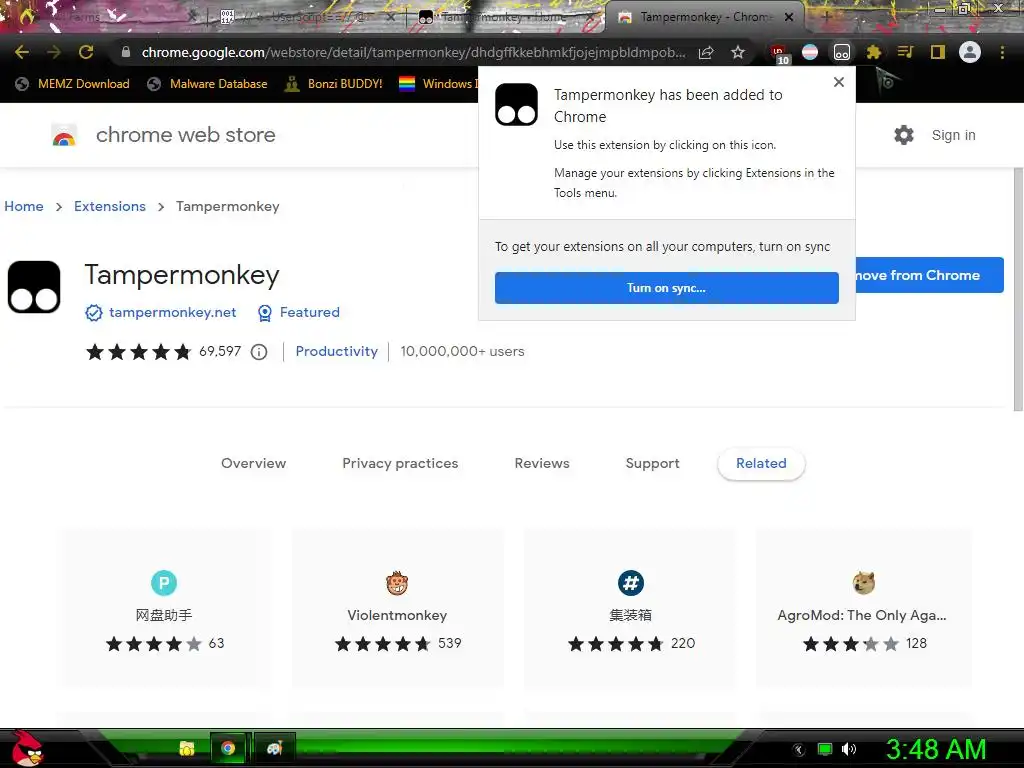Share this page via the share icon
Image resolution: width=1024 pixels, height=768 pixels.
(706, 52)
